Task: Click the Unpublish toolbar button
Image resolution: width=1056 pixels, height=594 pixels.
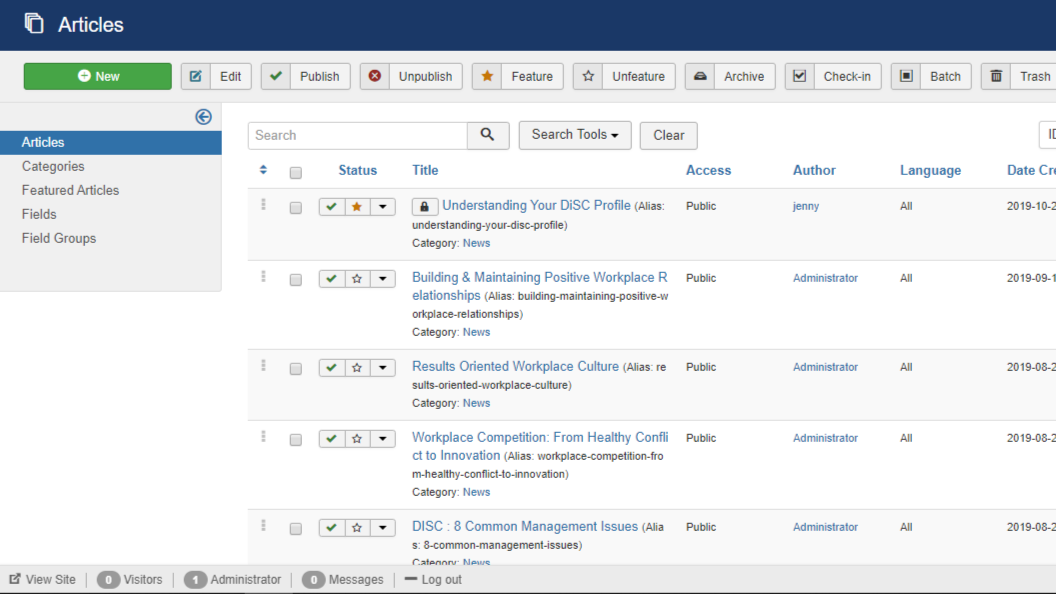Action: pyautogui.click(x=411, y=76)
